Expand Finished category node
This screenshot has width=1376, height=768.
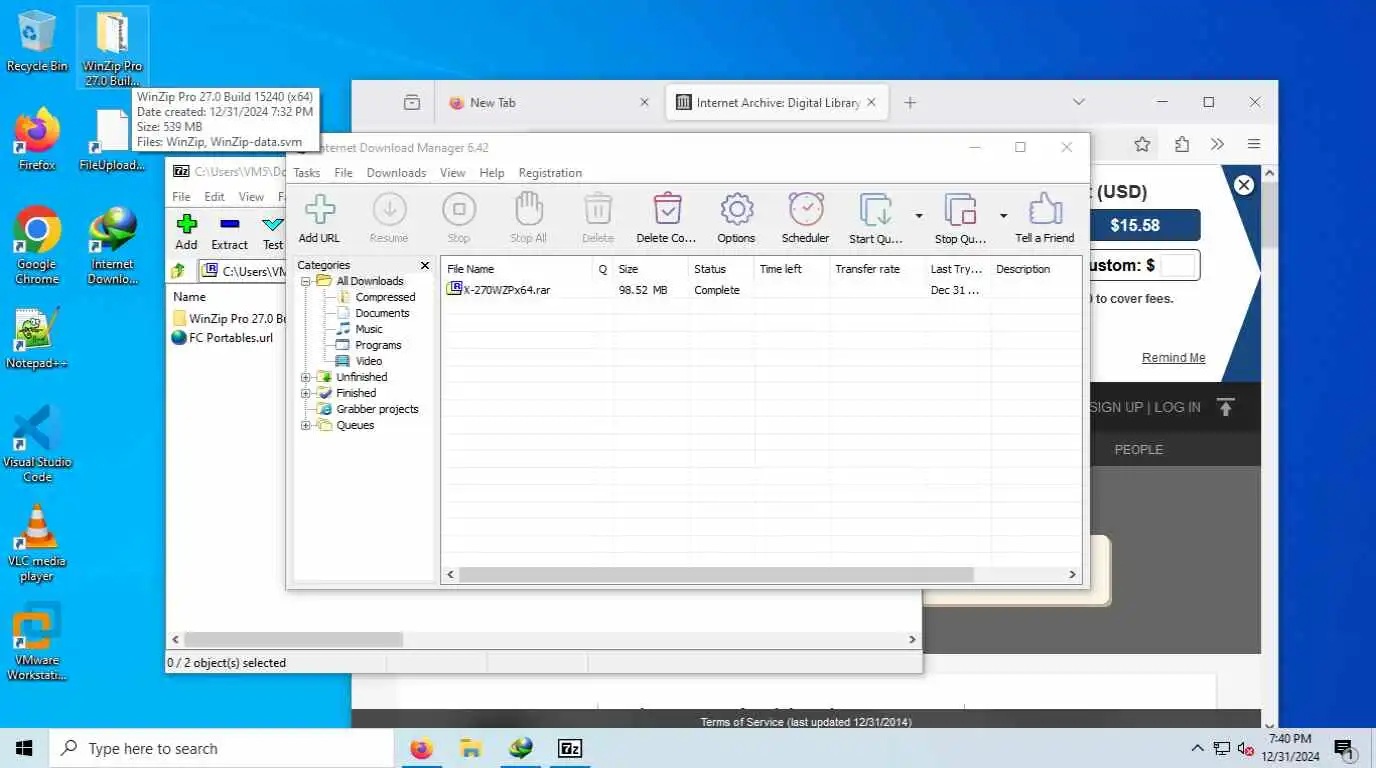click(306, 394)
